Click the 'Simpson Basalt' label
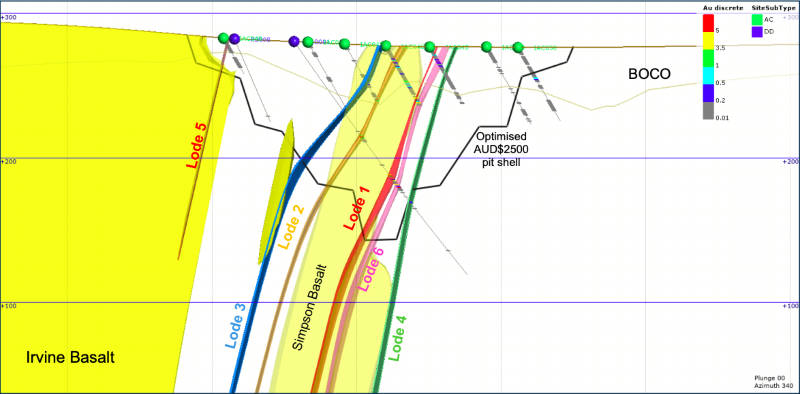 pyautogui.click(x=309, y=307)
